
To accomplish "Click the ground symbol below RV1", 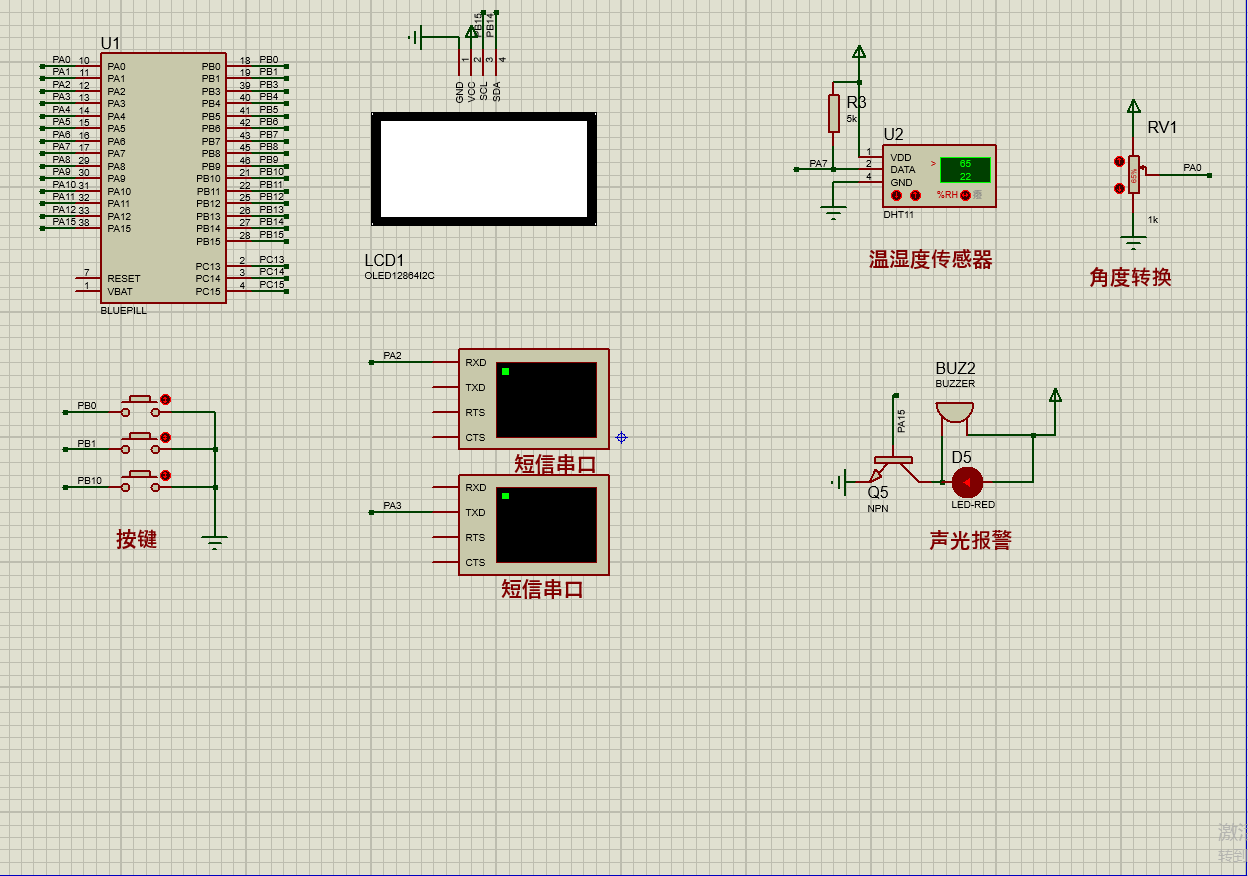I will click(1133, 242).
